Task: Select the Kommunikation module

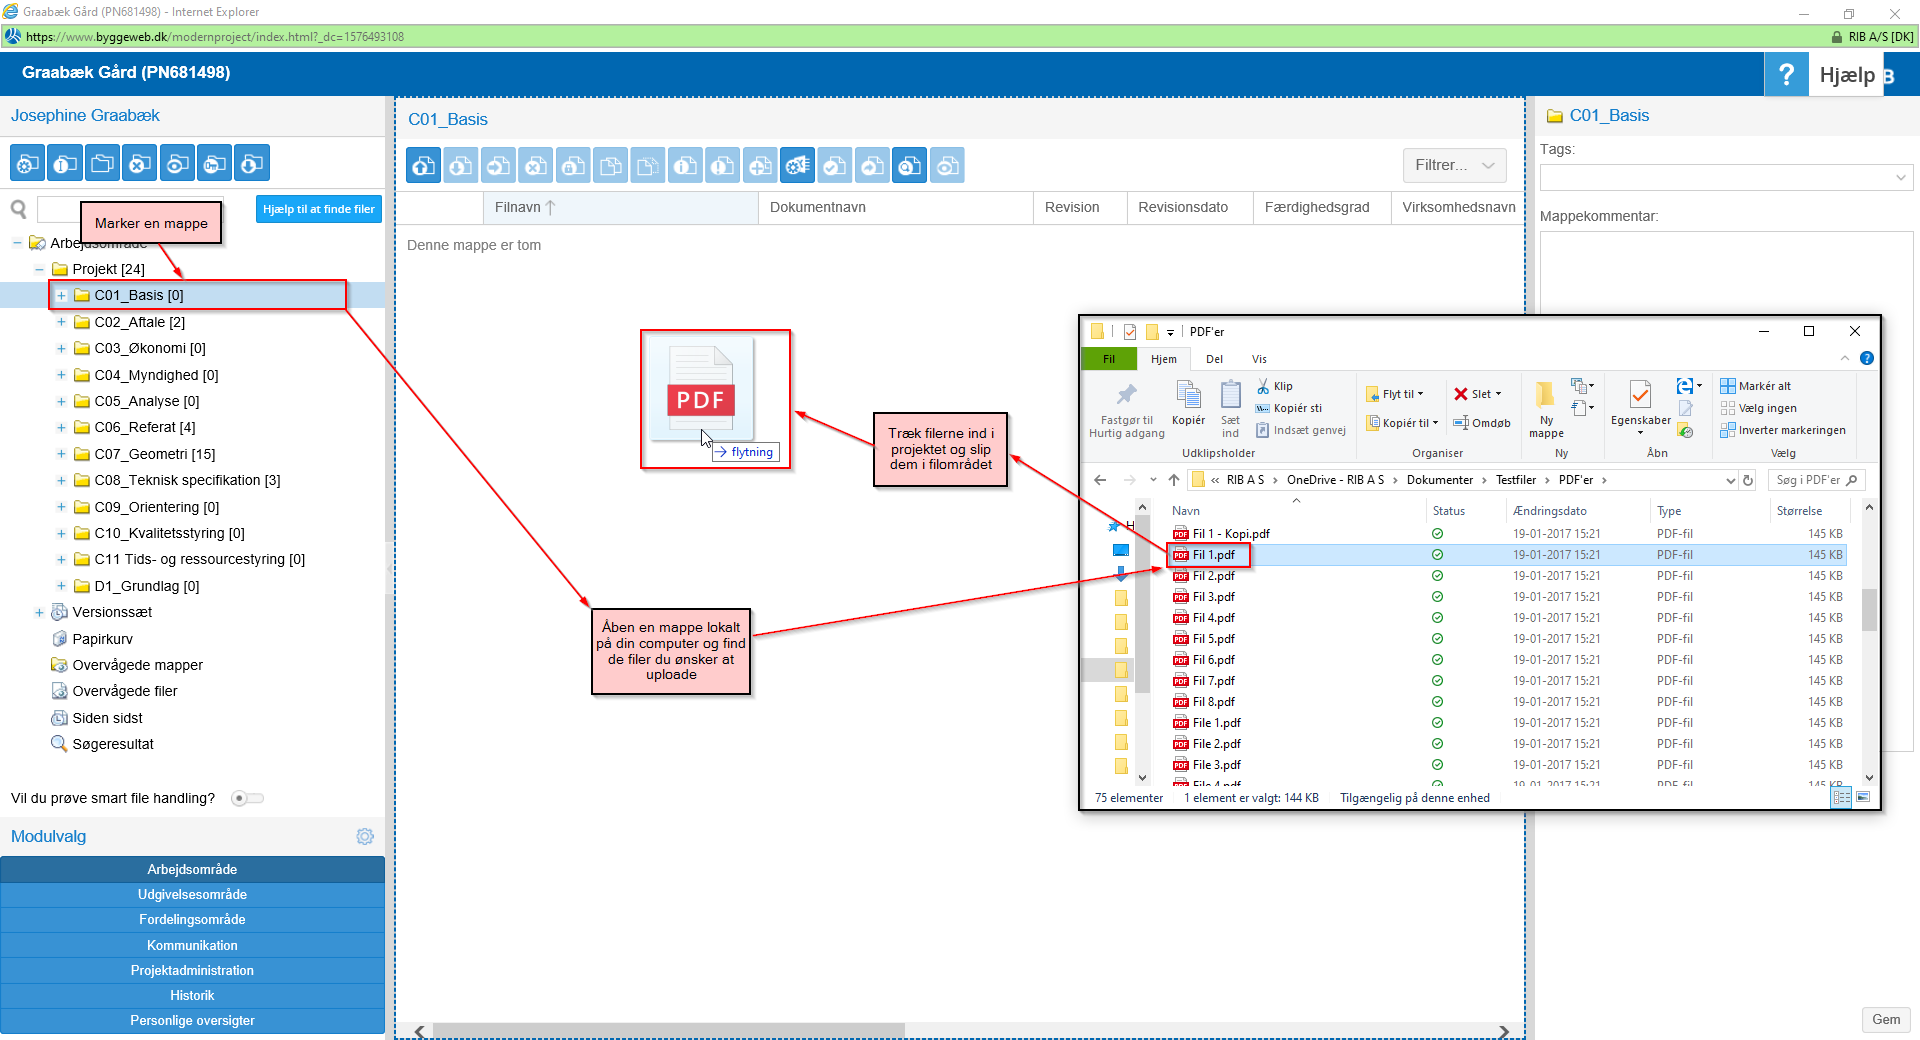Action: 192,945
